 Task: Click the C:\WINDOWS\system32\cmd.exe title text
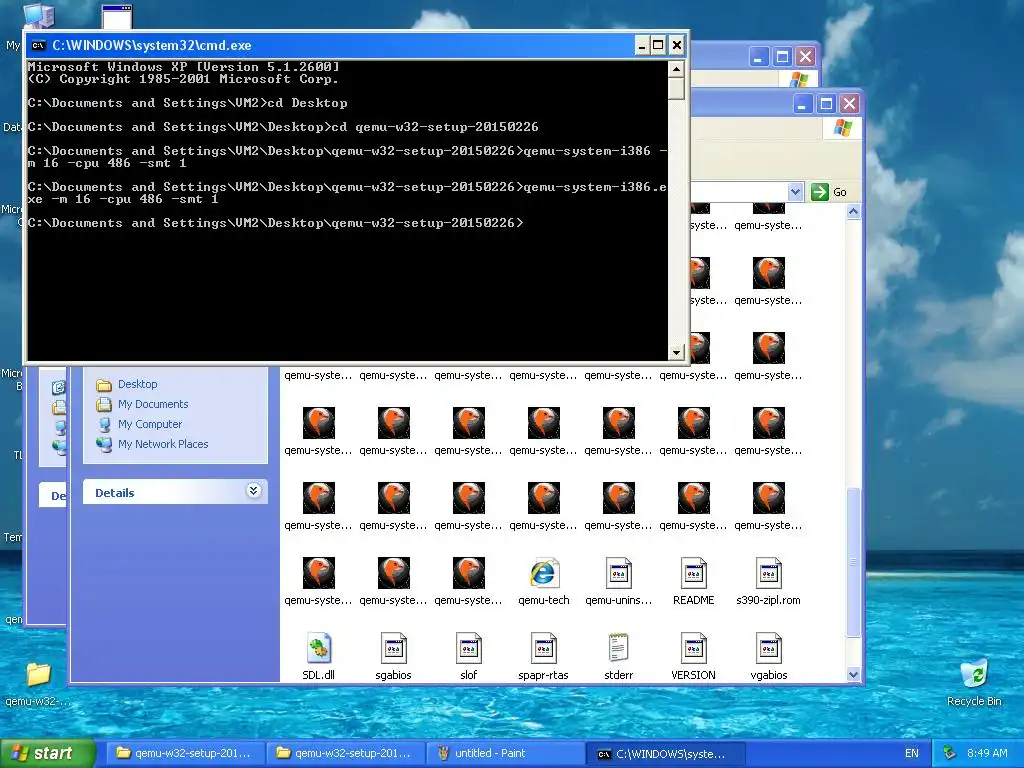tap(152, 45)
